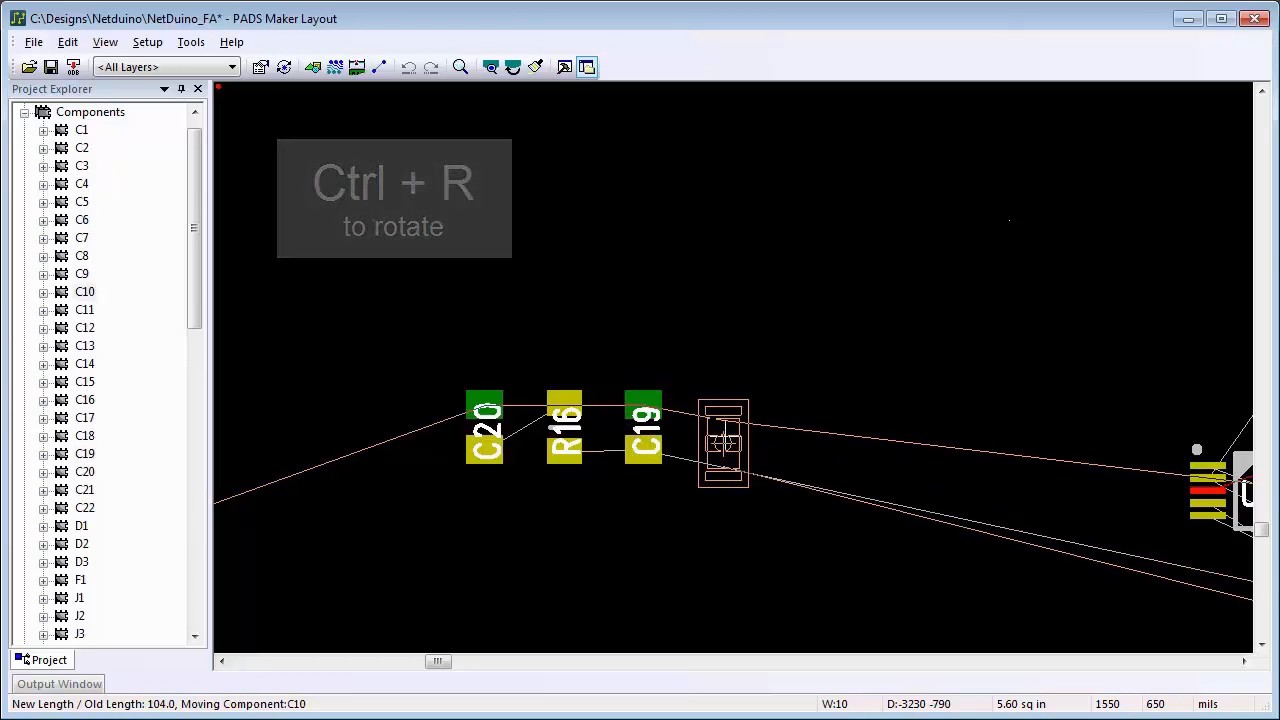This screenshot has width=1280, height=720.
Task: Click the horizontal scrollbar thumb
Action: [x=437, y=661]
